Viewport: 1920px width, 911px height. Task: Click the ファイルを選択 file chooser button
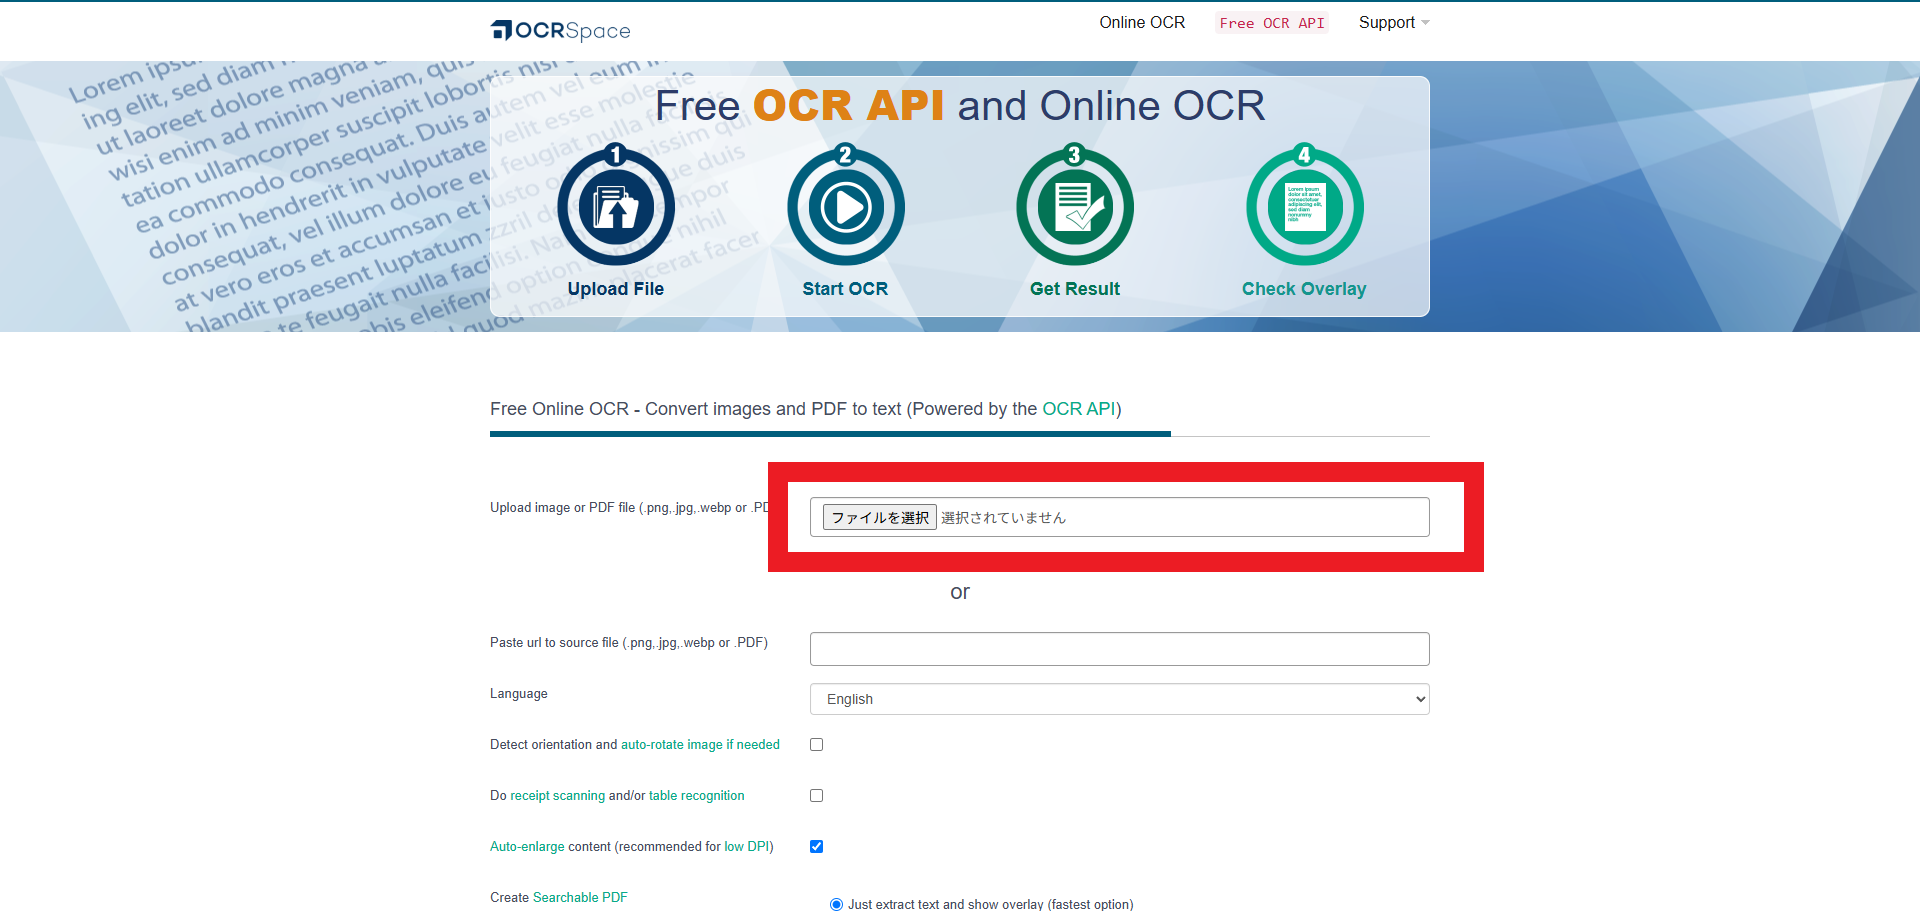click(x=880, y=517)
